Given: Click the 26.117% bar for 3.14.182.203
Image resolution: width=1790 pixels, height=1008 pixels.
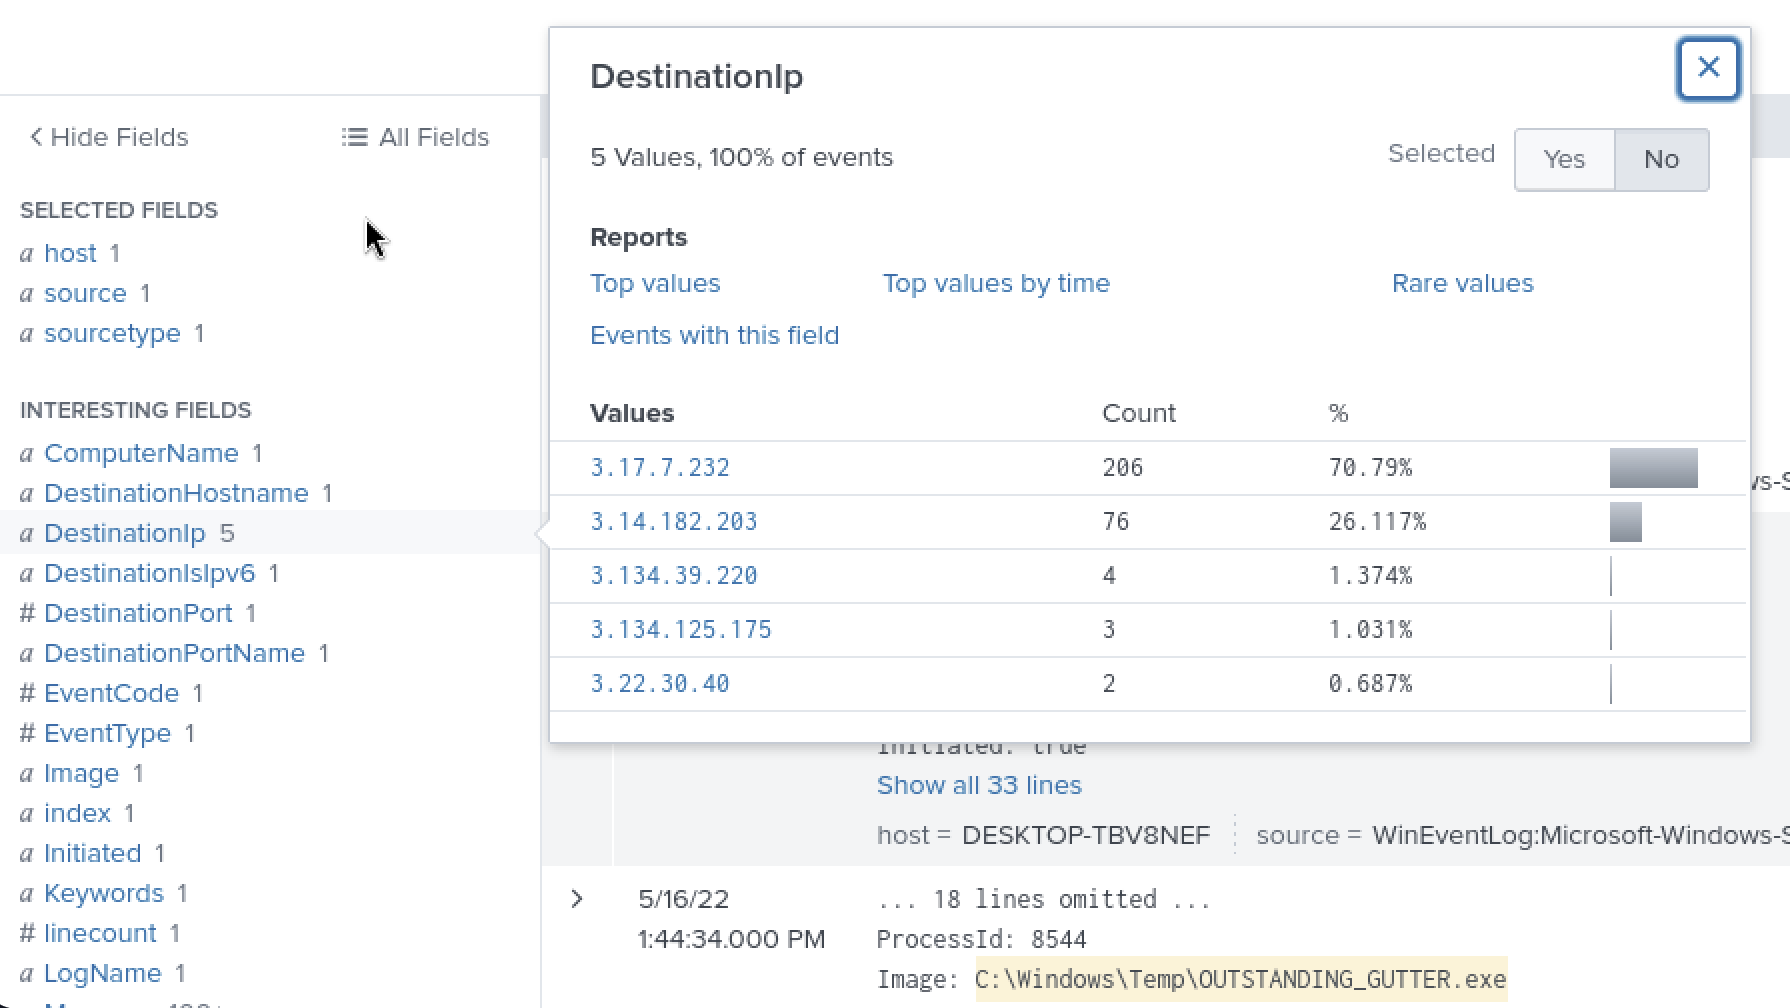Looking at the screenshot, I should click(1625, 522).
